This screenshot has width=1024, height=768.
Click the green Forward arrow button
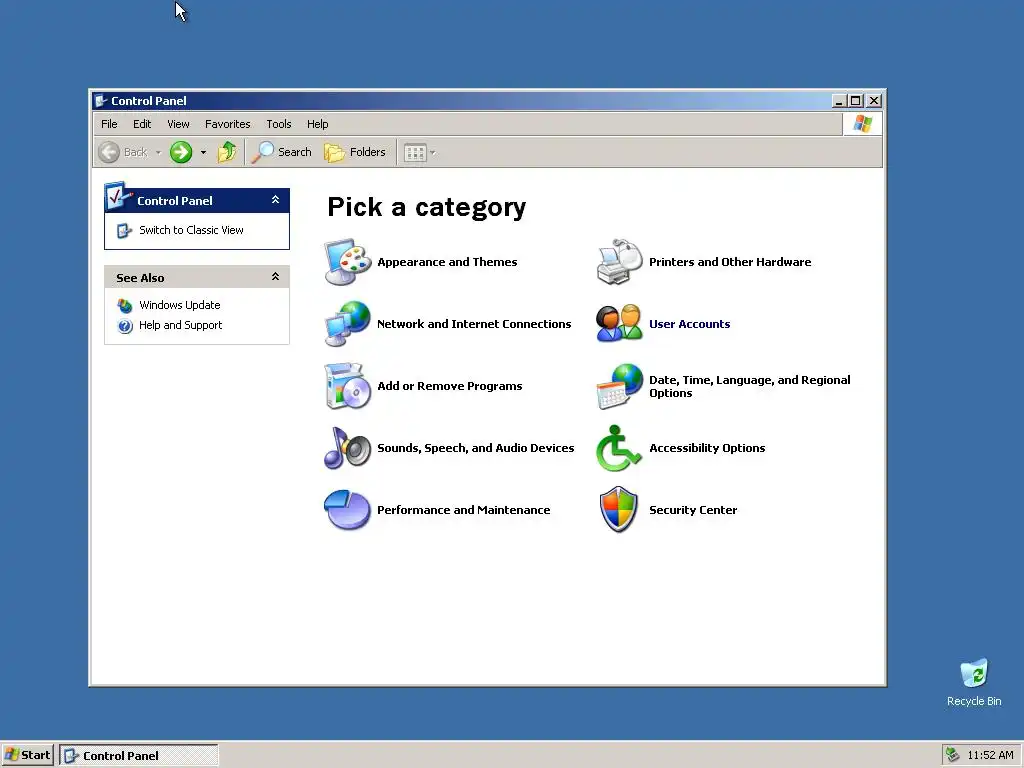181,152
